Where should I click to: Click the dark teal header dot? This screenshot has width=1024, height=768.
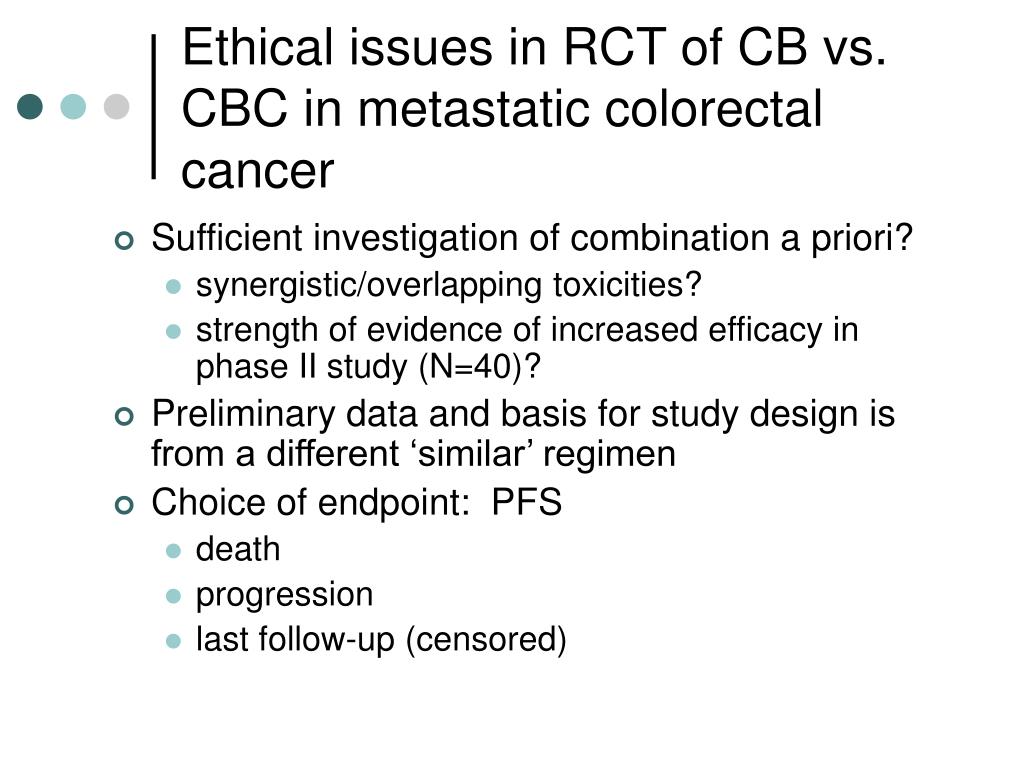pyautogui.click(x=30, y=106)
